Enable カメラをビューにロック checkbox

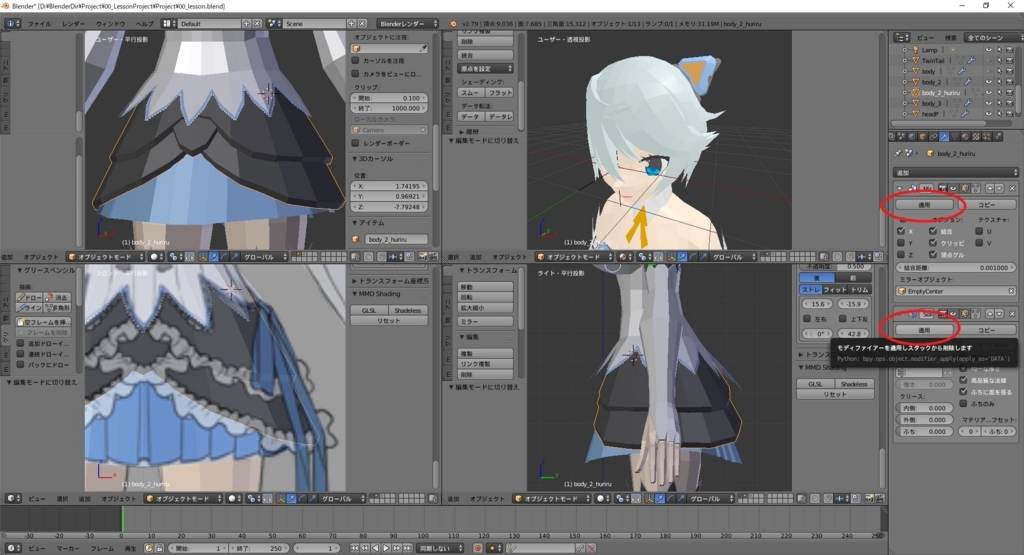(x=356, y=74)
